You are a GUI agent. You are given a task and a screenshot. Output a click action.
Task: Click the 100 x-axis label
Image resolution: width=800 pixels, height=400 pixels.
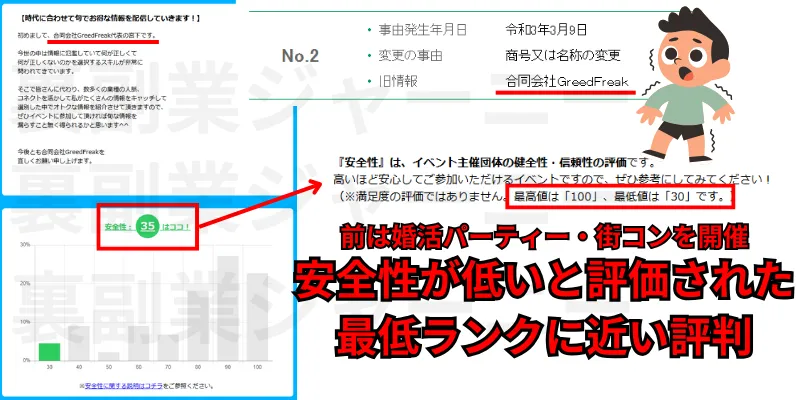[257, 367]
